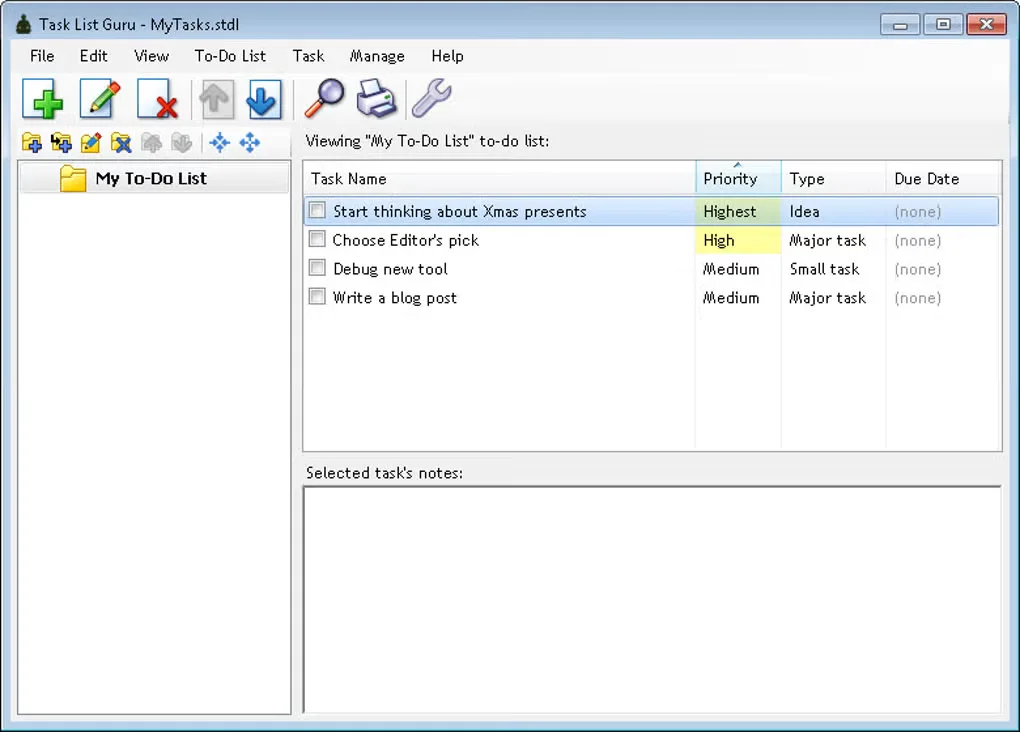Image resolution: width=1020 pixels, height=732 pixels.
Task: Click the greyed Move list up folder icon
Action: [151, 142]
